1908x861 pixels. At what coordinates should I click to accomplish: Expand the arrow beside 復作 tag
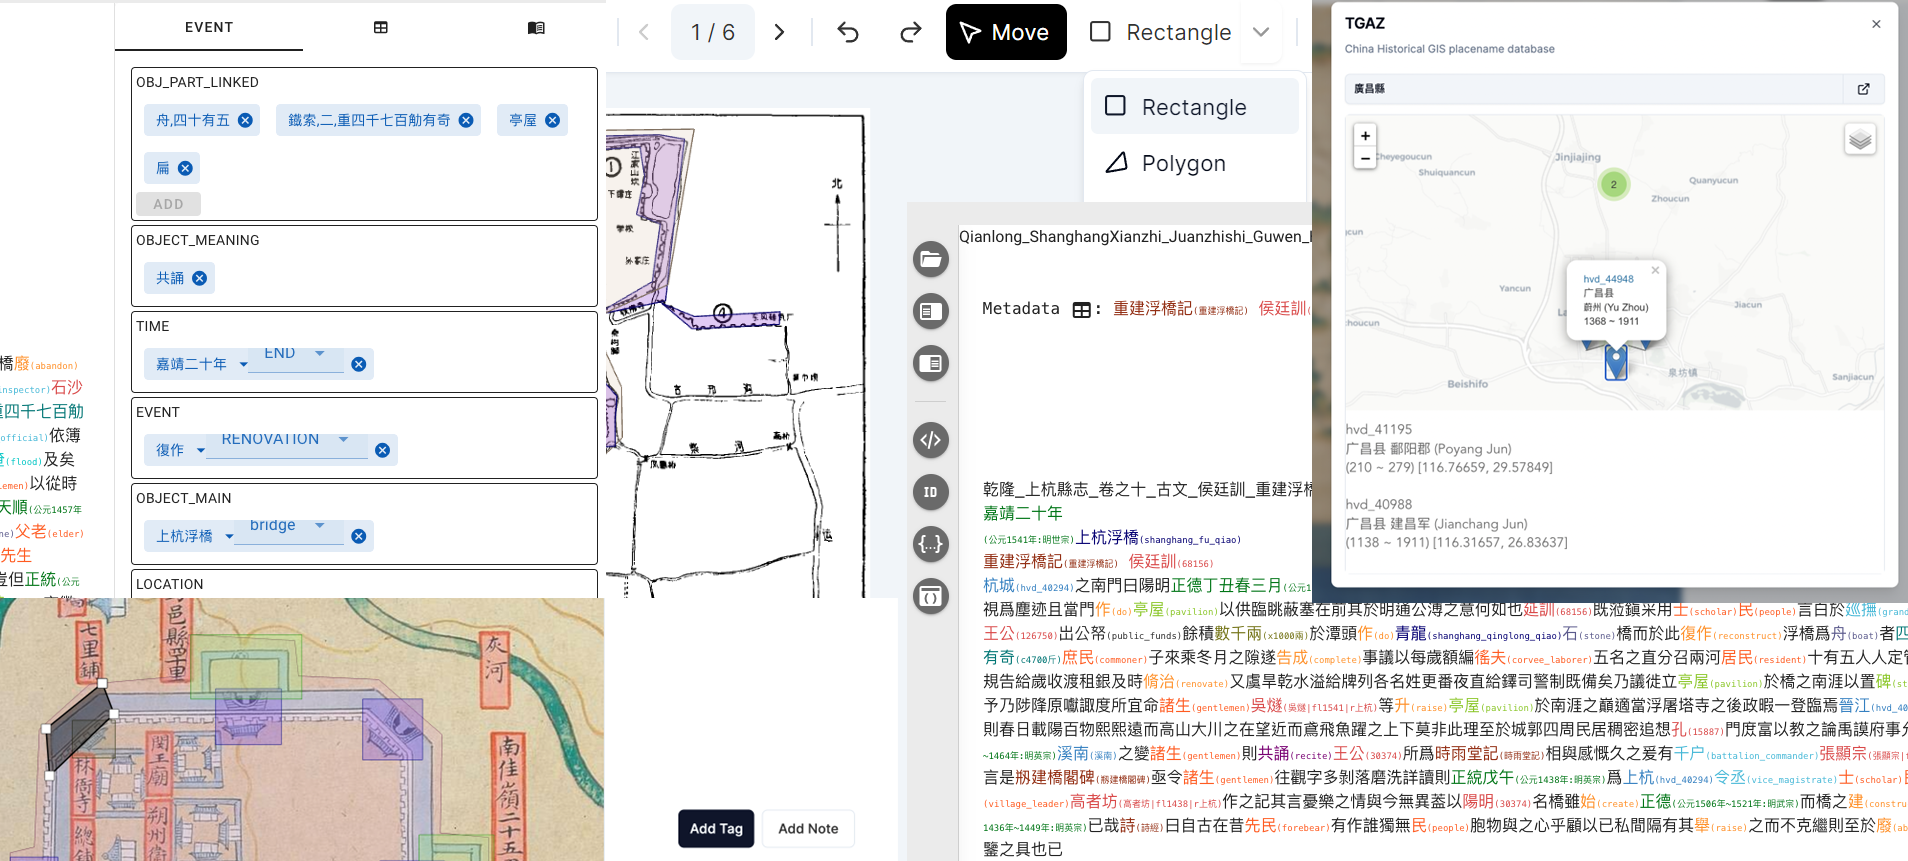(200, 451)
